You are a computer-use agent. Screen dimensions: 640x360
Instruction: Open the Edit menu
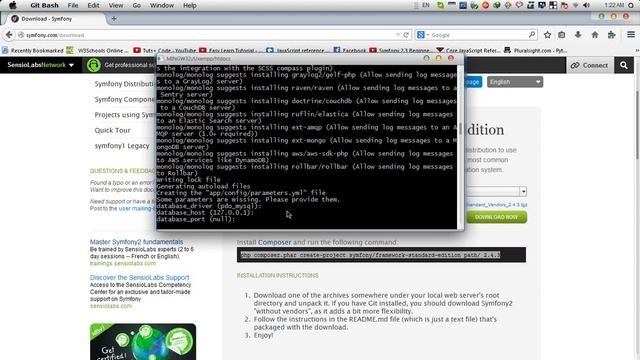point(93,5)
